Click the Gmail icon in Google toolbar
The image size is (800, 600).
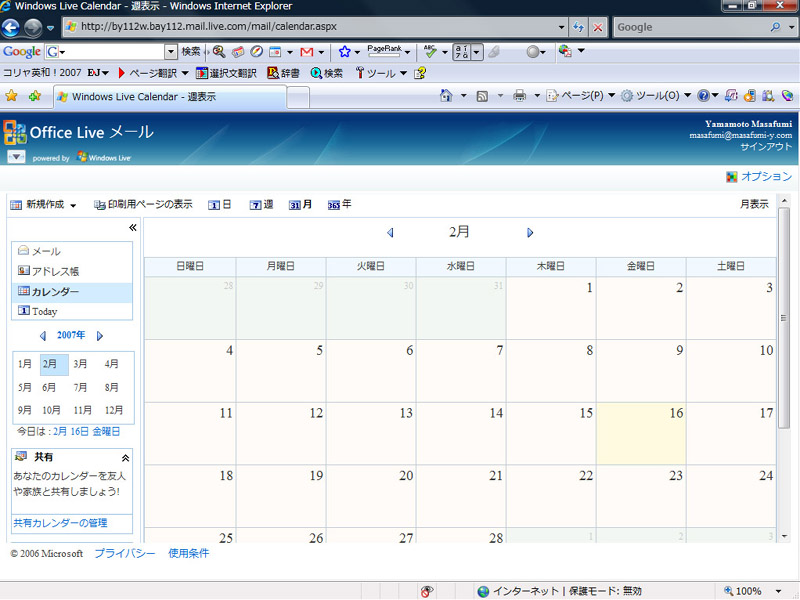tap(307, 52)
